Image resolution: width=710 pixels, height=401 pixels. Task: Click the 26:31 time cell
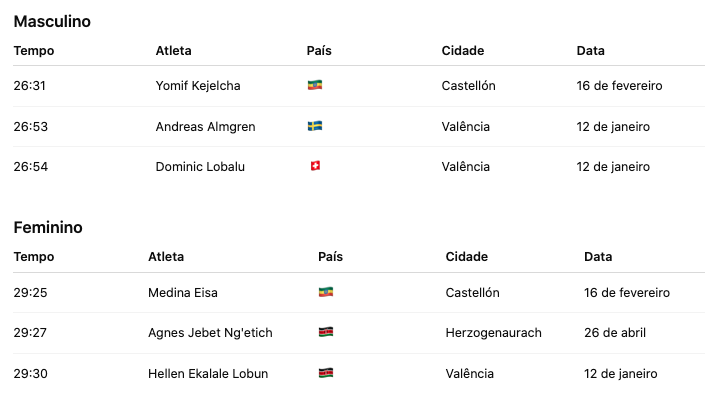click(30, 86)
